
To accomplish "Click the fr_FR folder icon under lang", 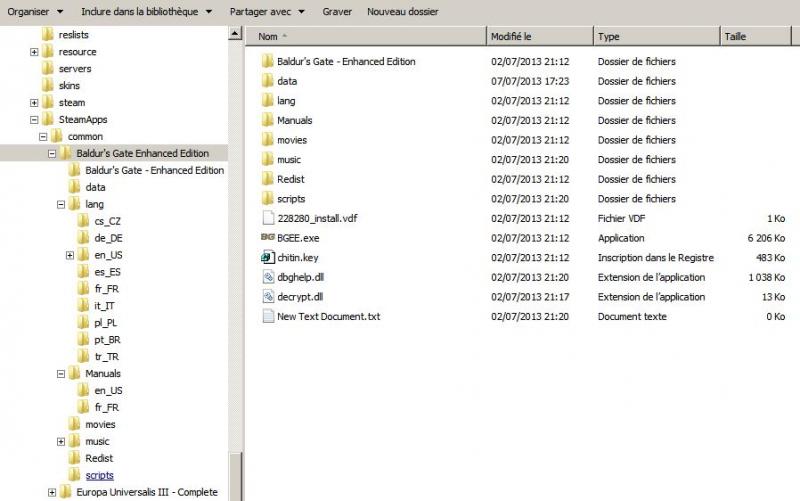I will point(83,288).
